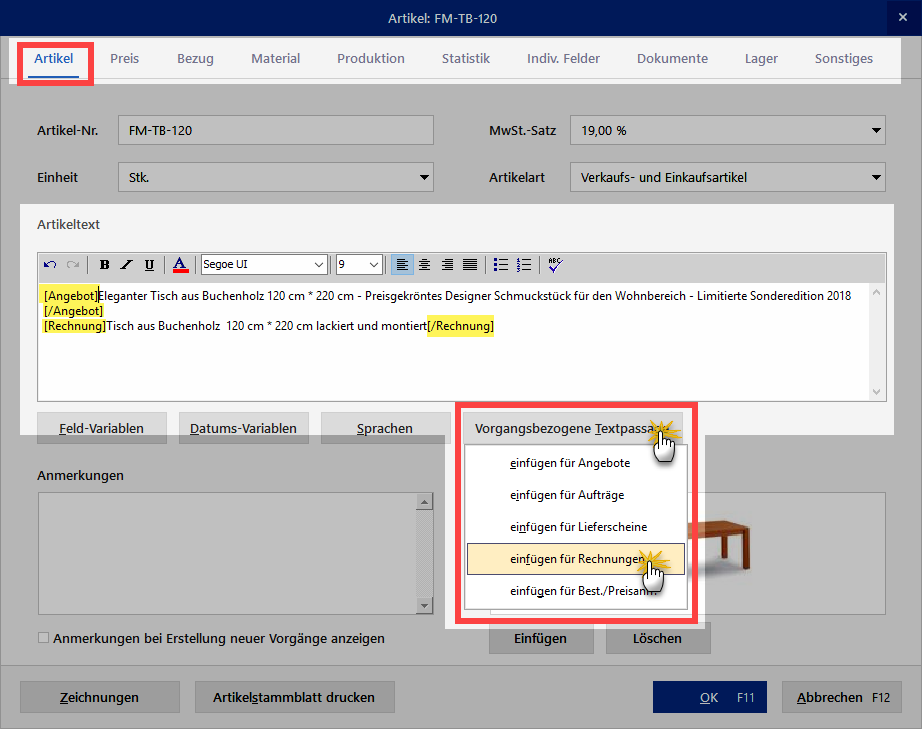Image resolution: width=922 pixels, height=729 pixels.
Task: Open the Material tab
Action: (275, 59)
